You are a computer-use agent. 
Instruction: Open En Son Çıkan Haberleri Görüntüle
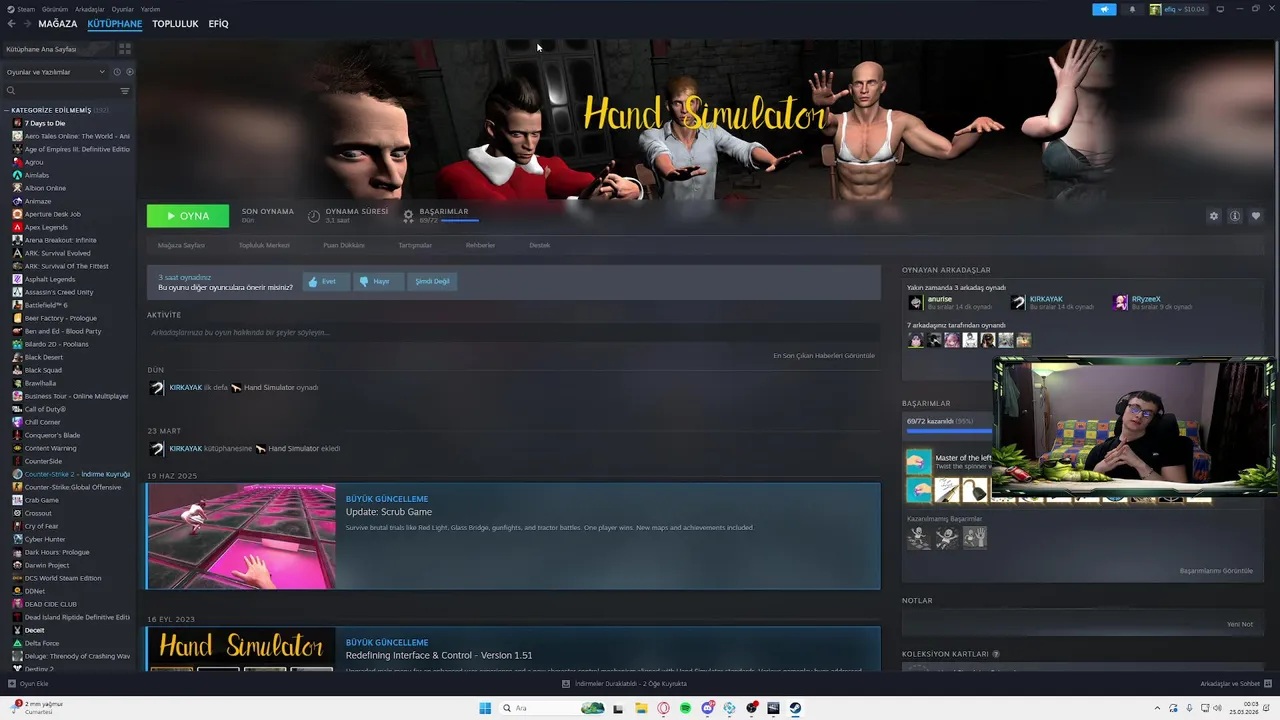(x=824, y=356)
